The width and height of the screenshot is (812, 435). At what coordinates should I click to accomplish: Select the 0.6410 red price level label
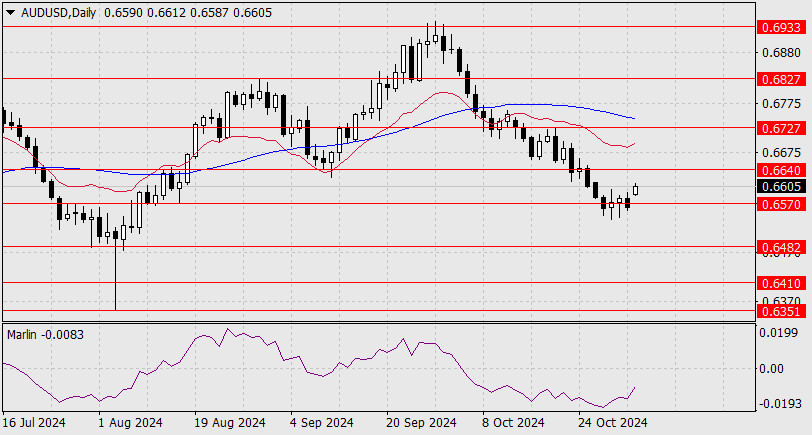point(781,283)
